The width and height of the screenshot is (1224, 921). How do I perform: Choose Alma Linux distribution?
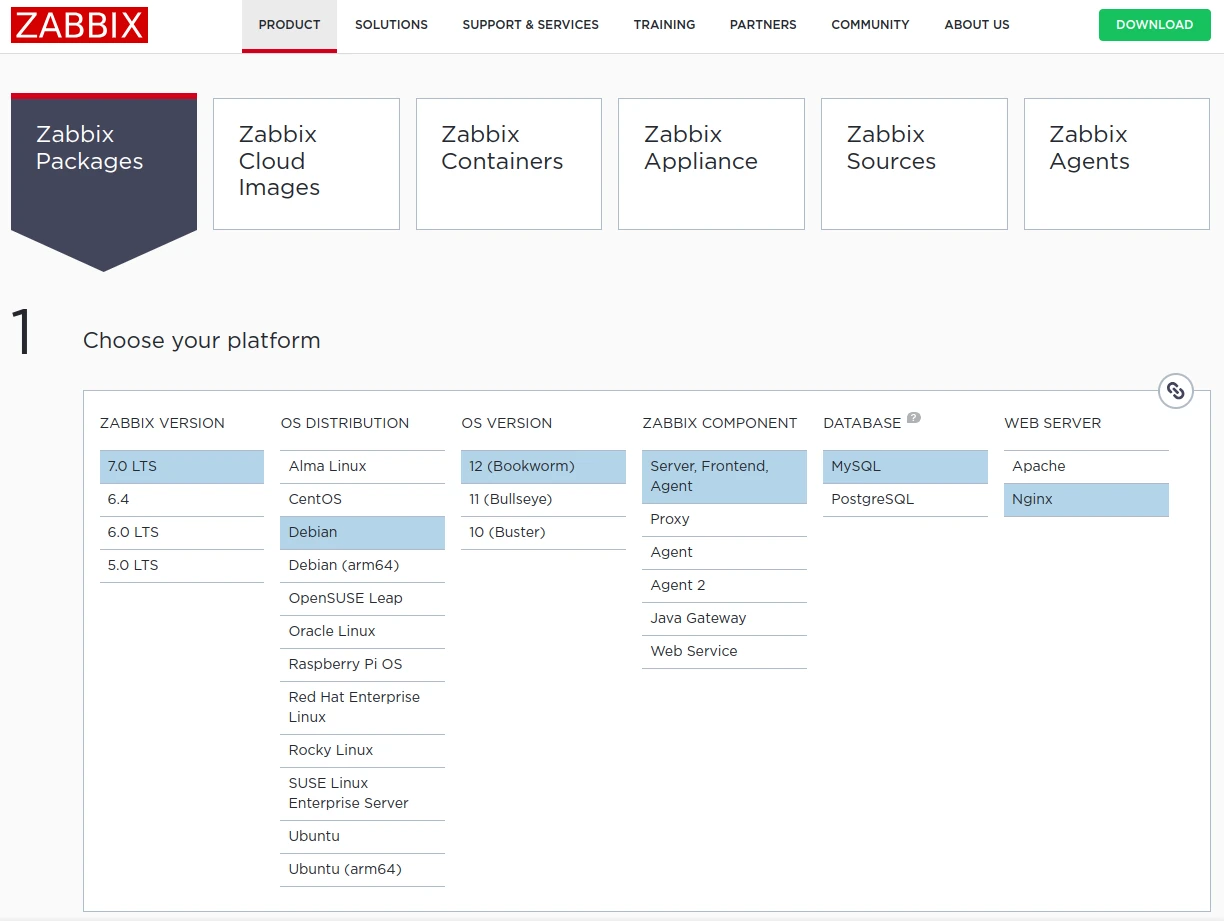pyautogui.click(x=363, y=467)
